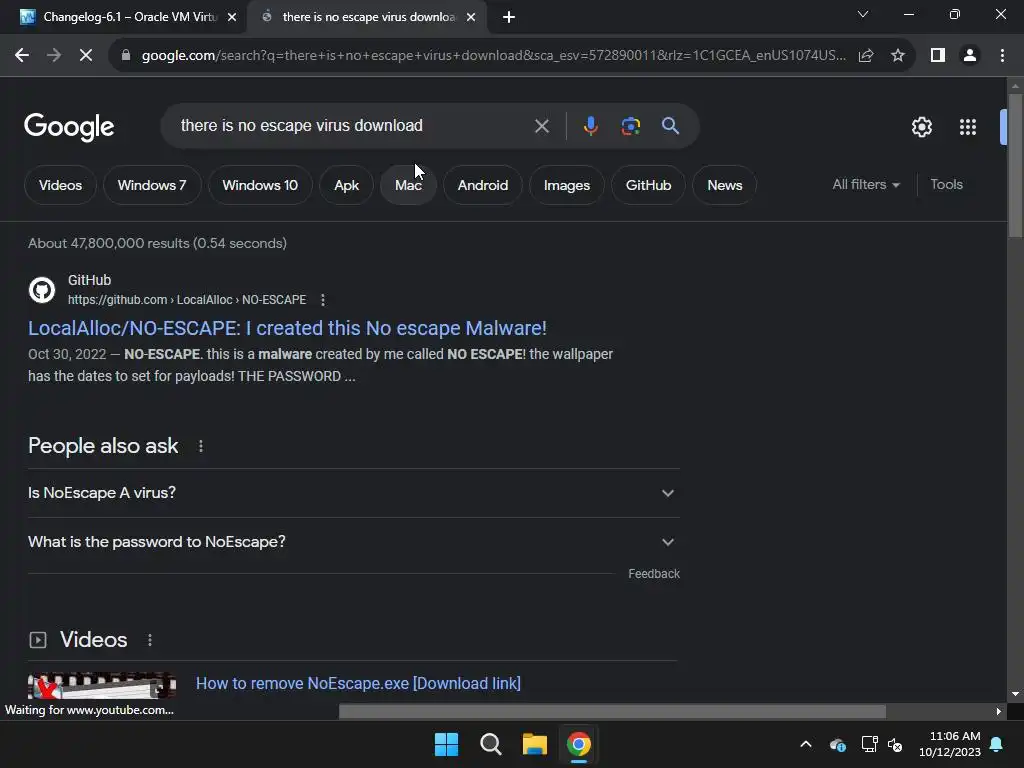The width and height of the screenshot is (1024, 768).
Task: Stop loading the page with X button
Action: tap(86, 56)
